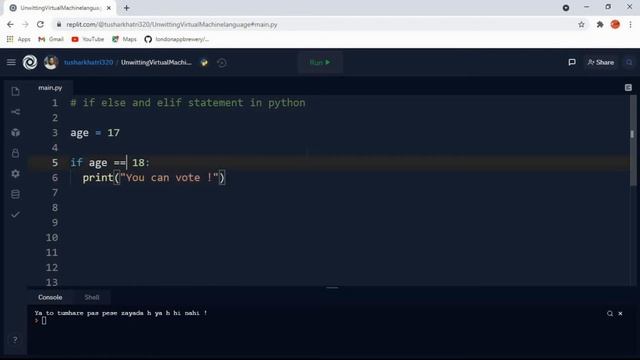640x360 pixels.
Task: Clear console with the X icon
Action: pyautogui.click(x=620, y=313)
